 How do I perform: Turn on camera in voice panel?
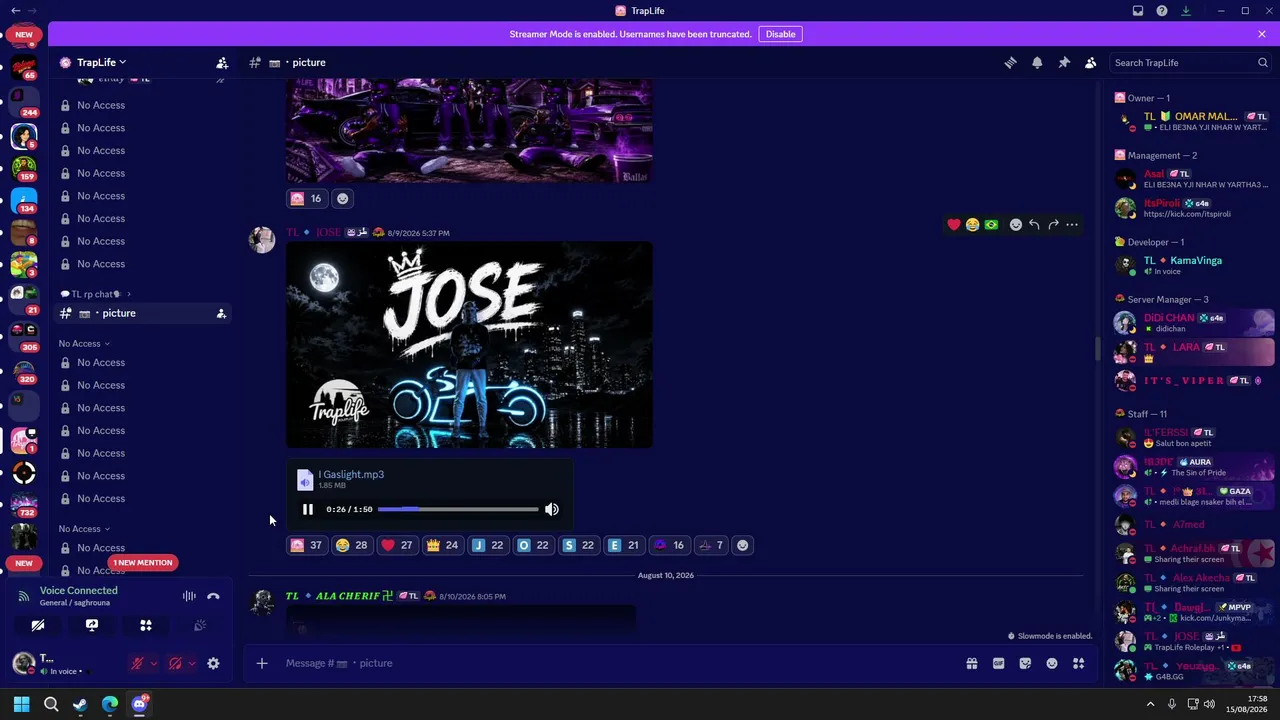click(x=38, y=626)
